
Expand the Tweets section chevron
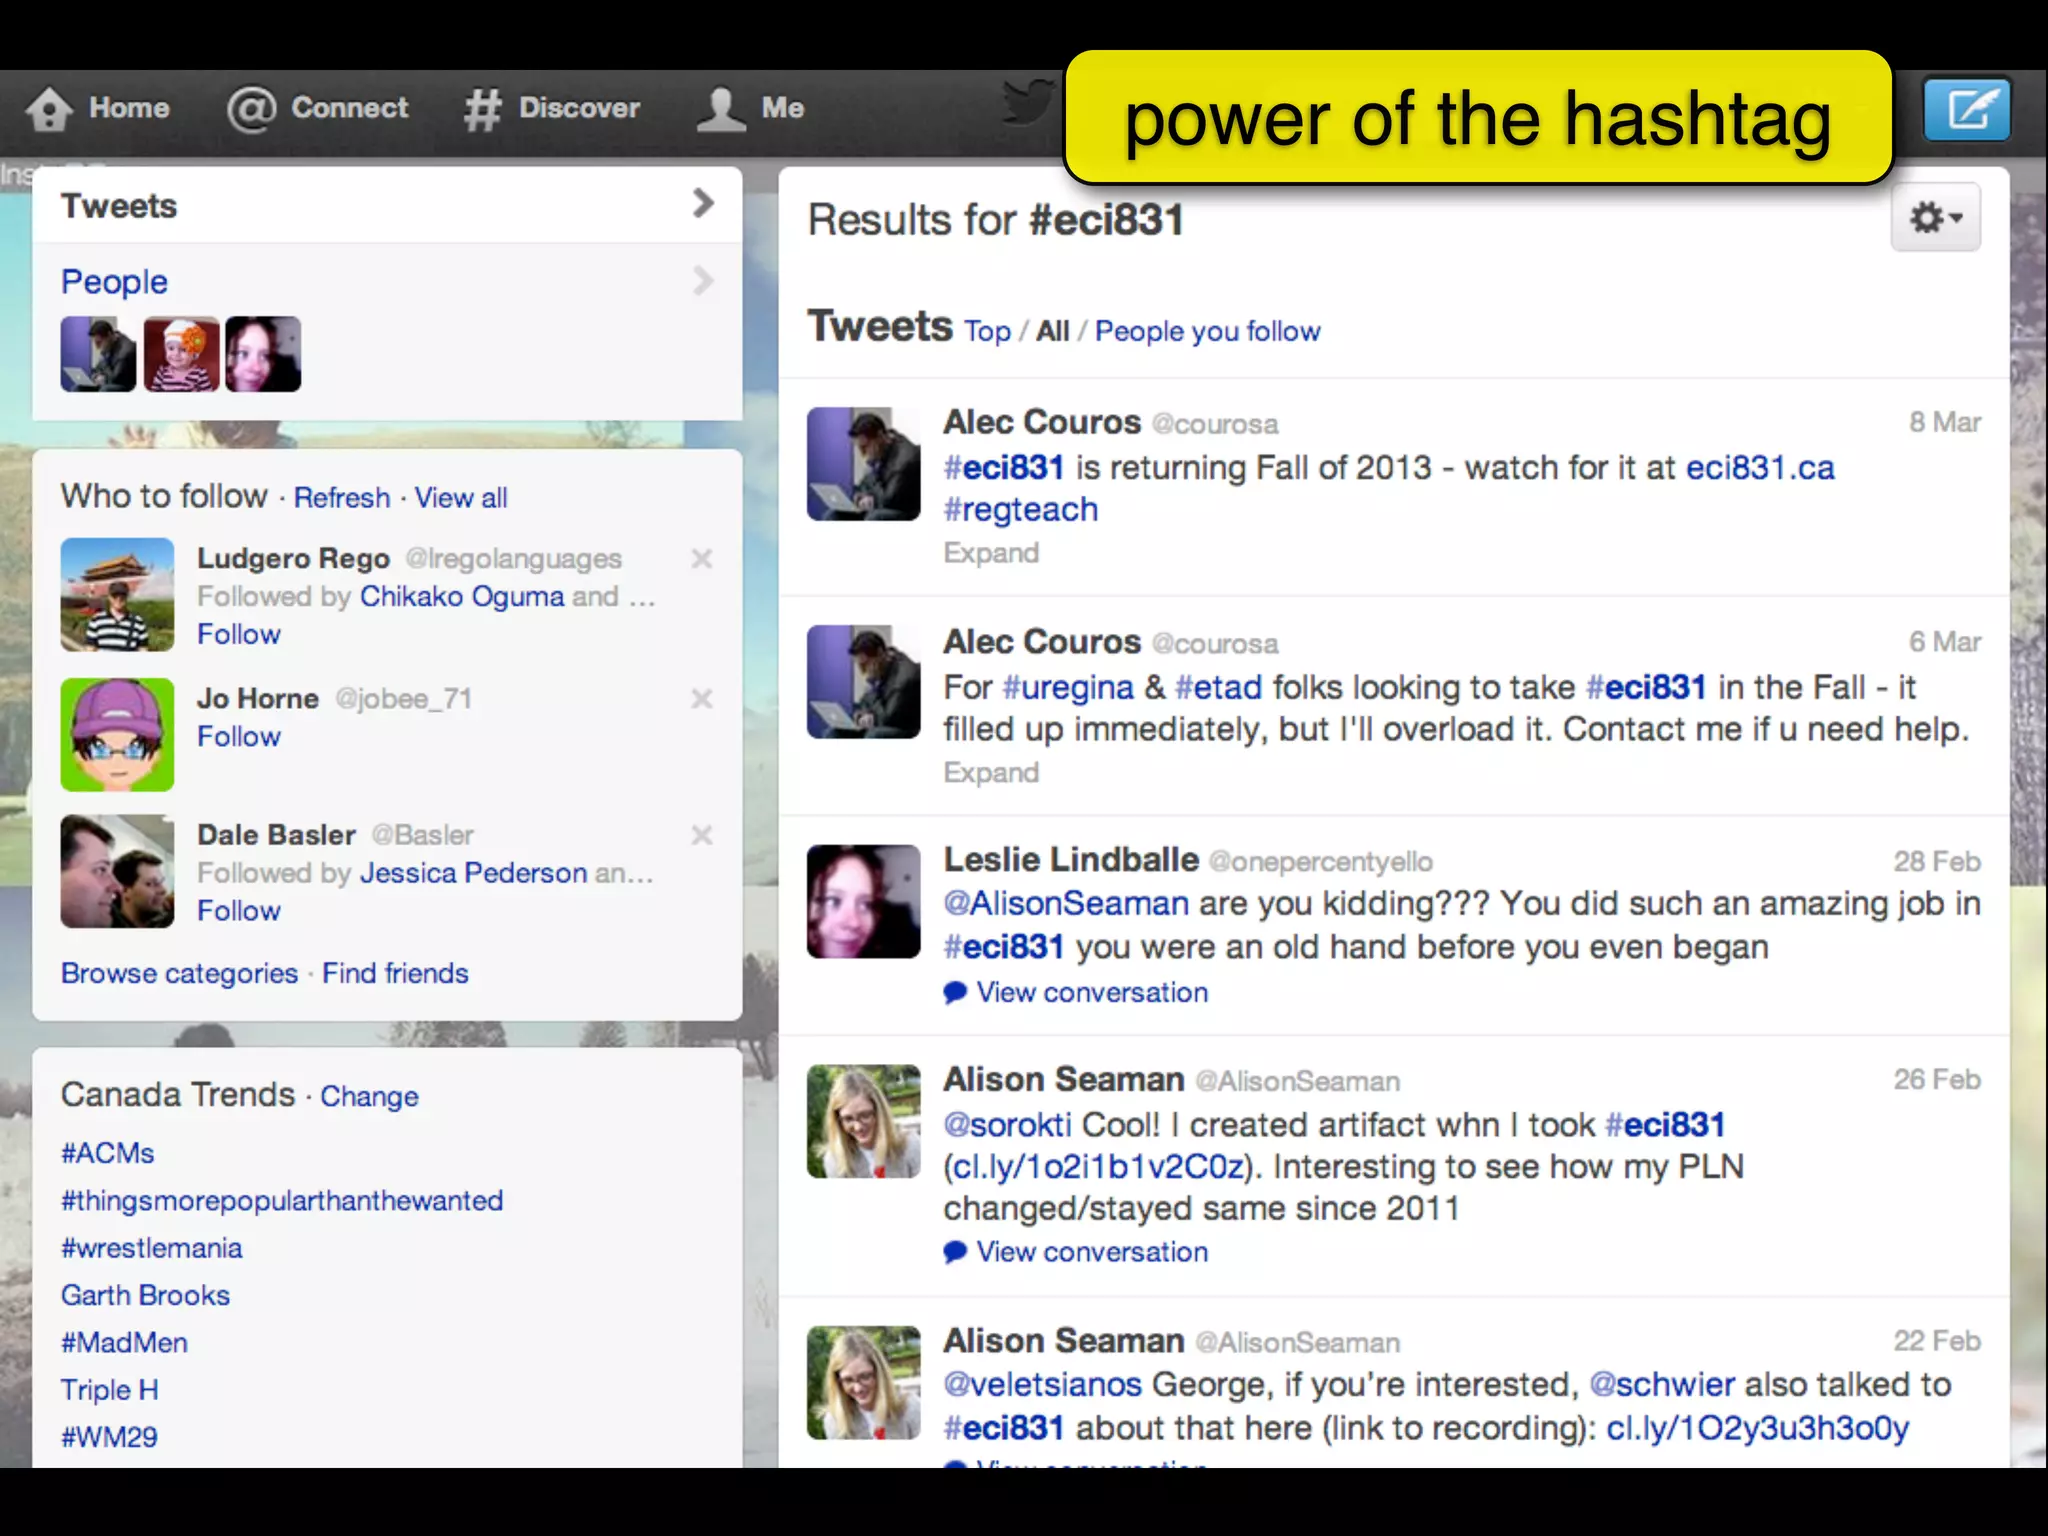[x=703, y=204]
